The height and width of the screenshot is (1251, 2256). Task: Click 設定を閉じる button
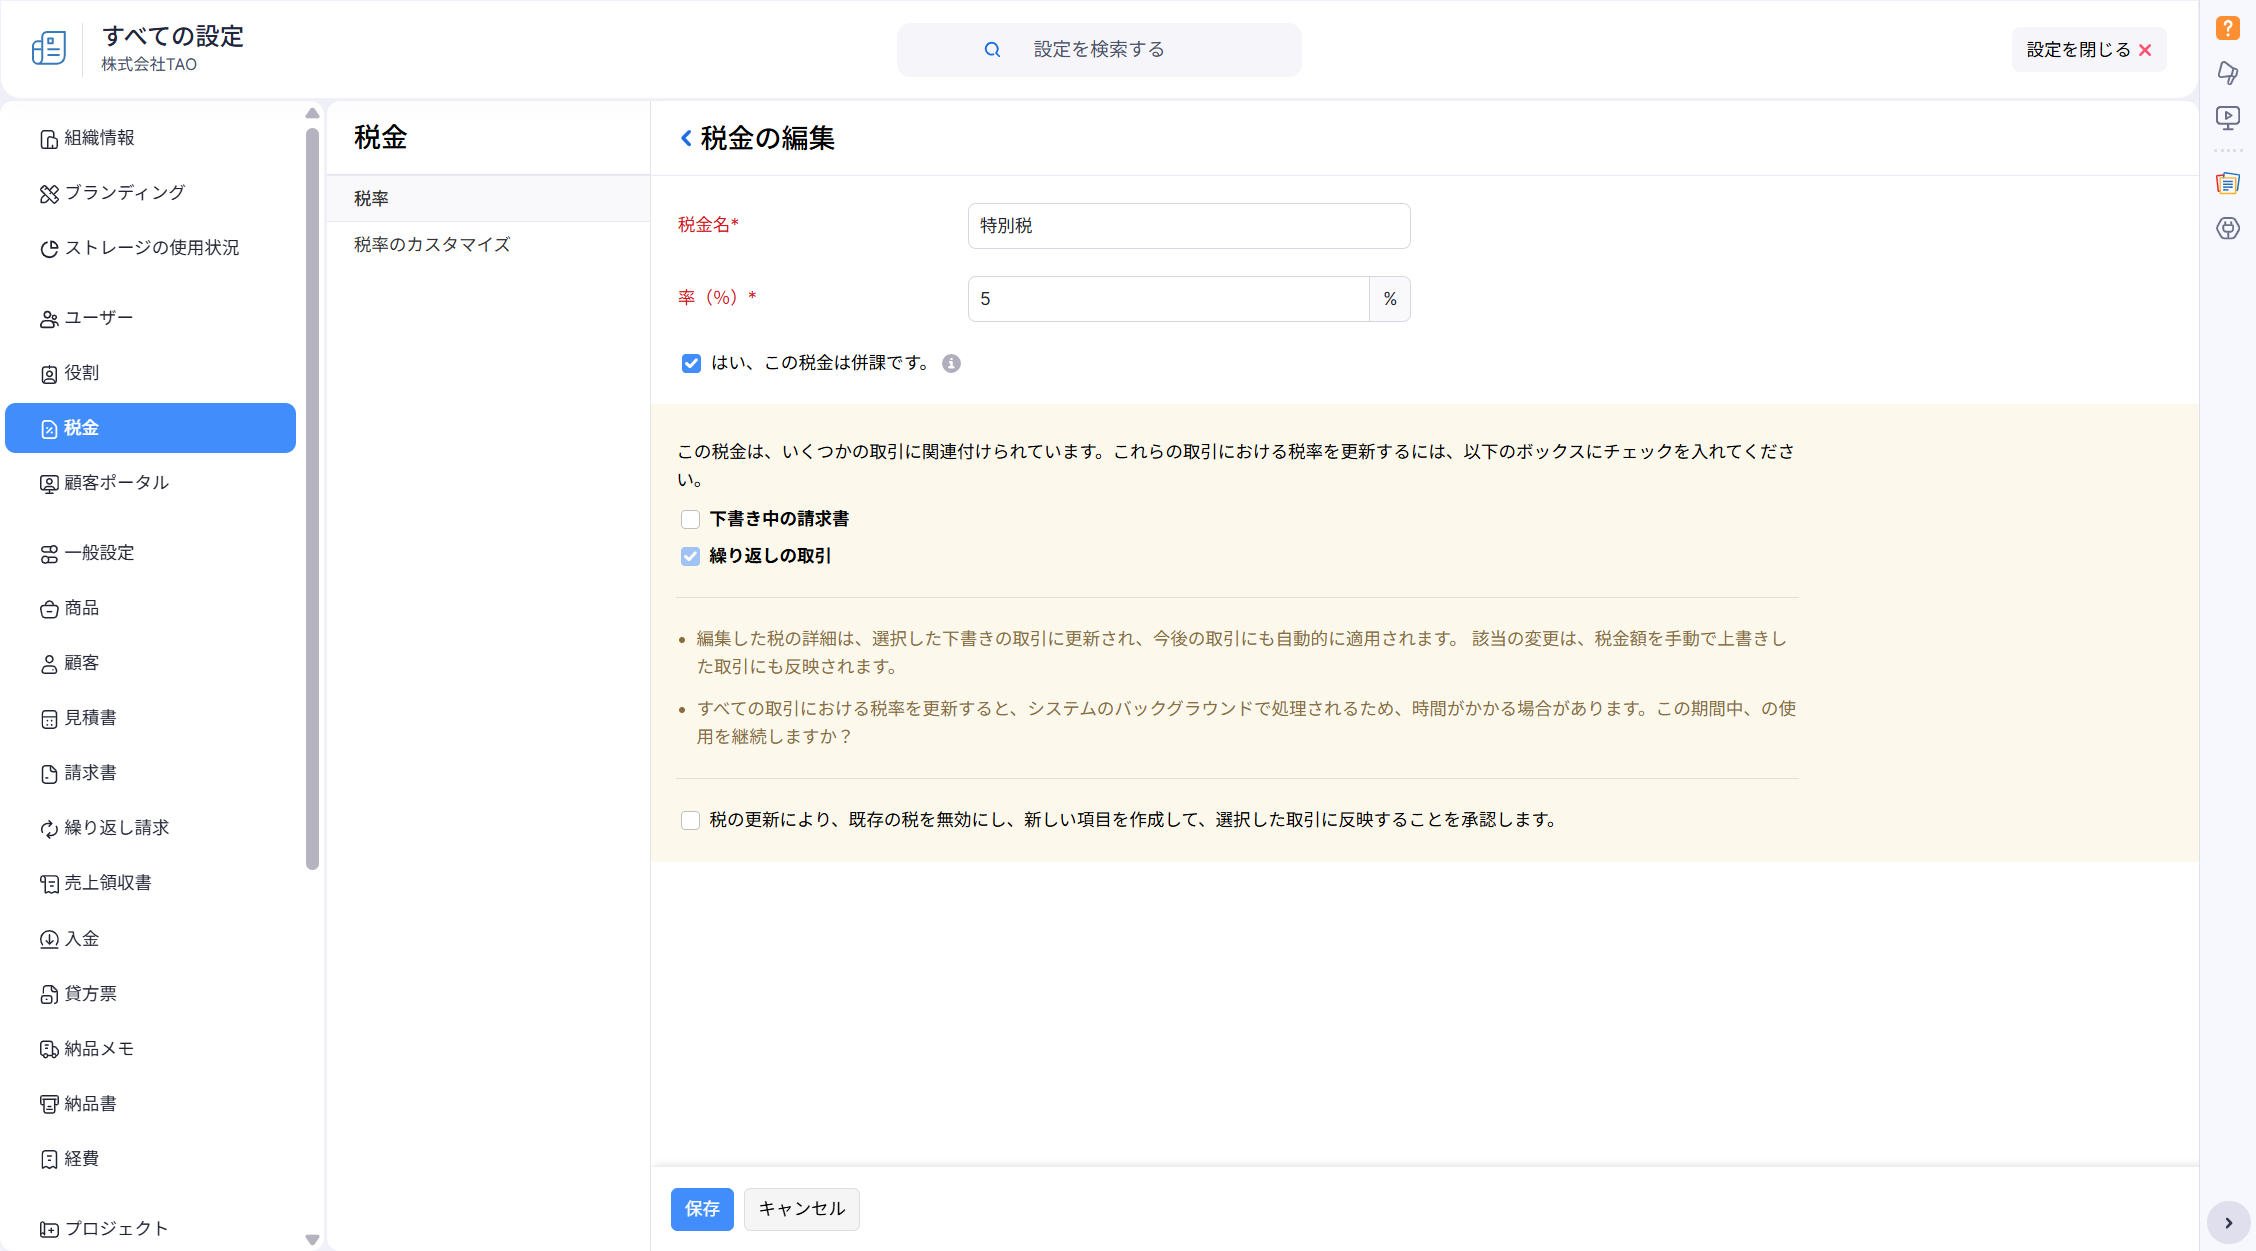(2088, 50)
